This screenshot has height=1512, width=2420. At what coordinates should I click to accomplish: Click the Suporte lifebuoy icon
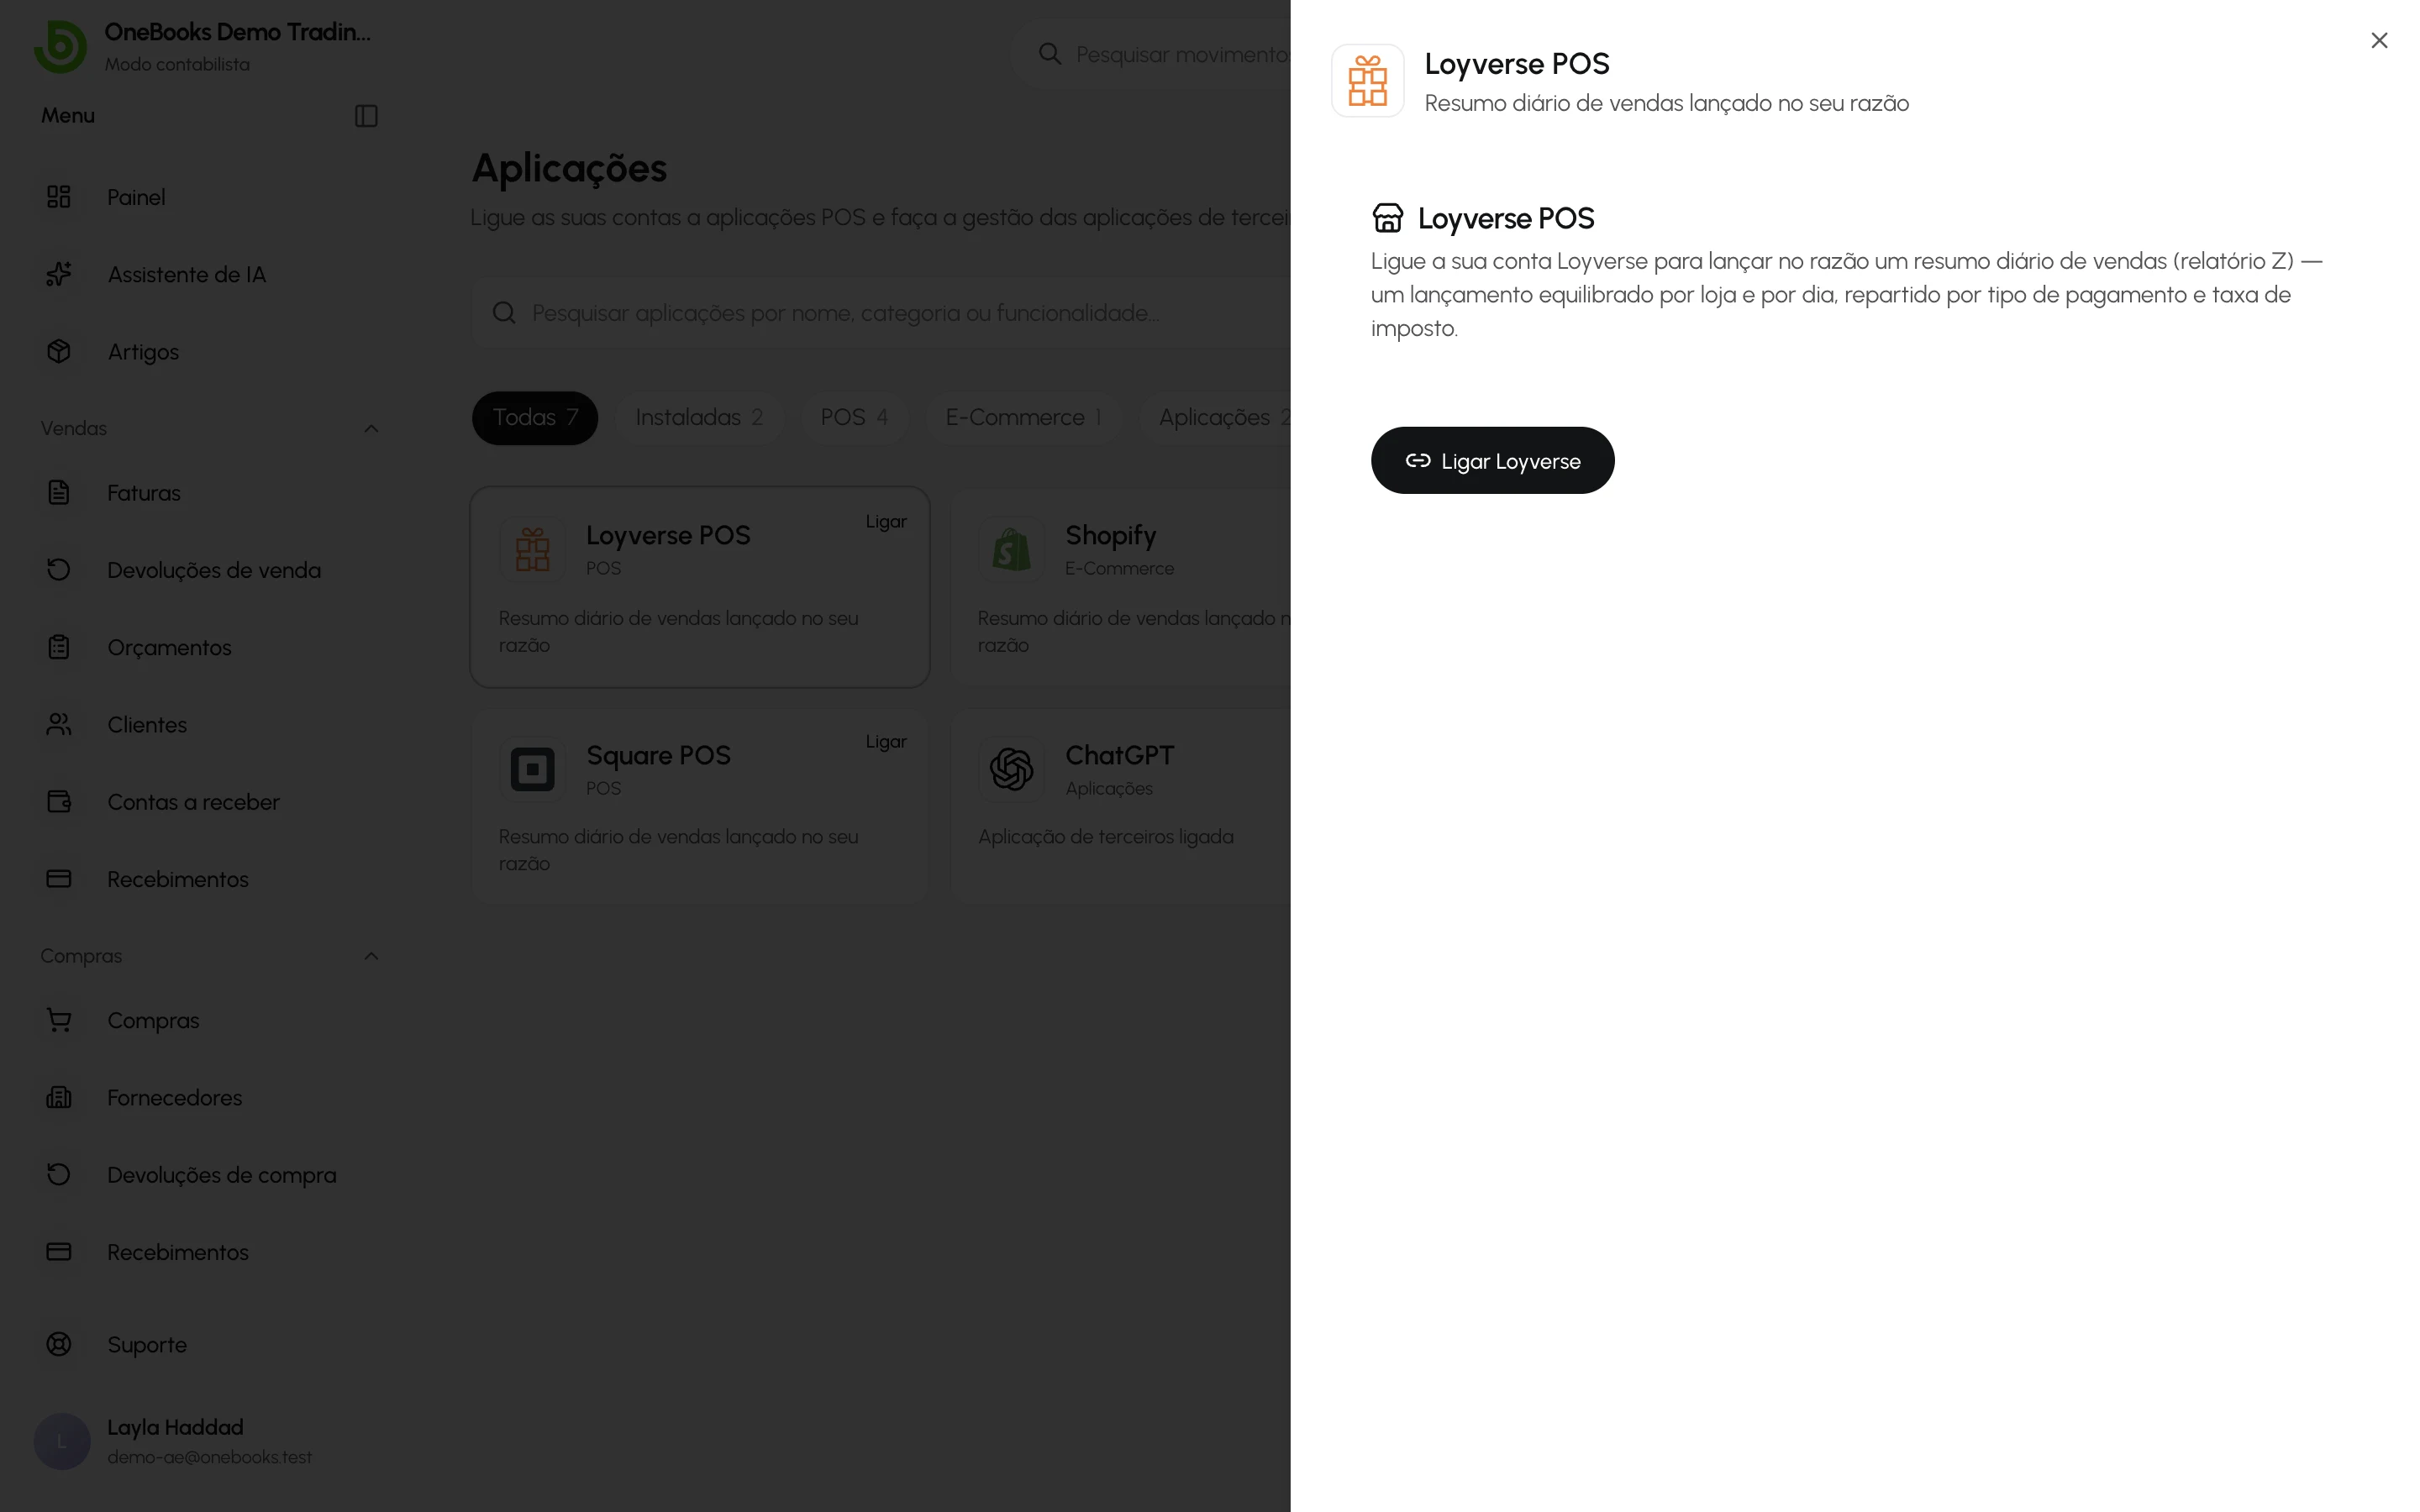tap(59, 1344)
